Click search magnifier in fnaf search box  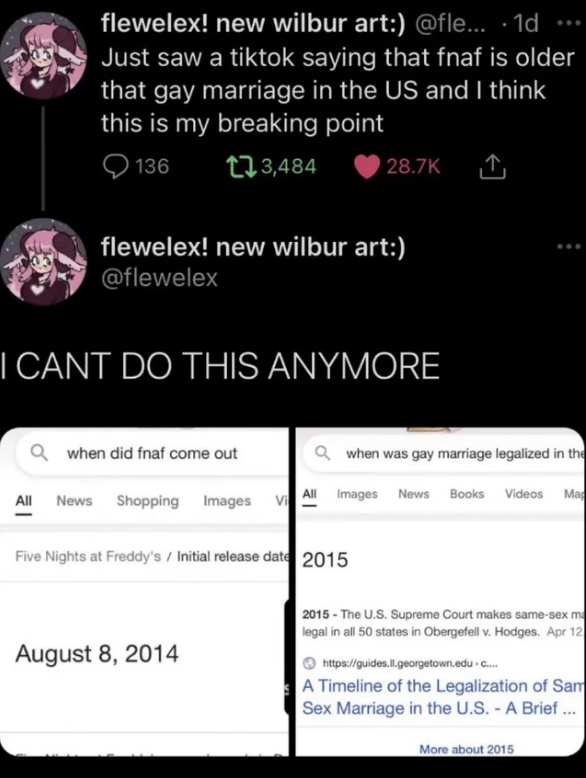39,453
